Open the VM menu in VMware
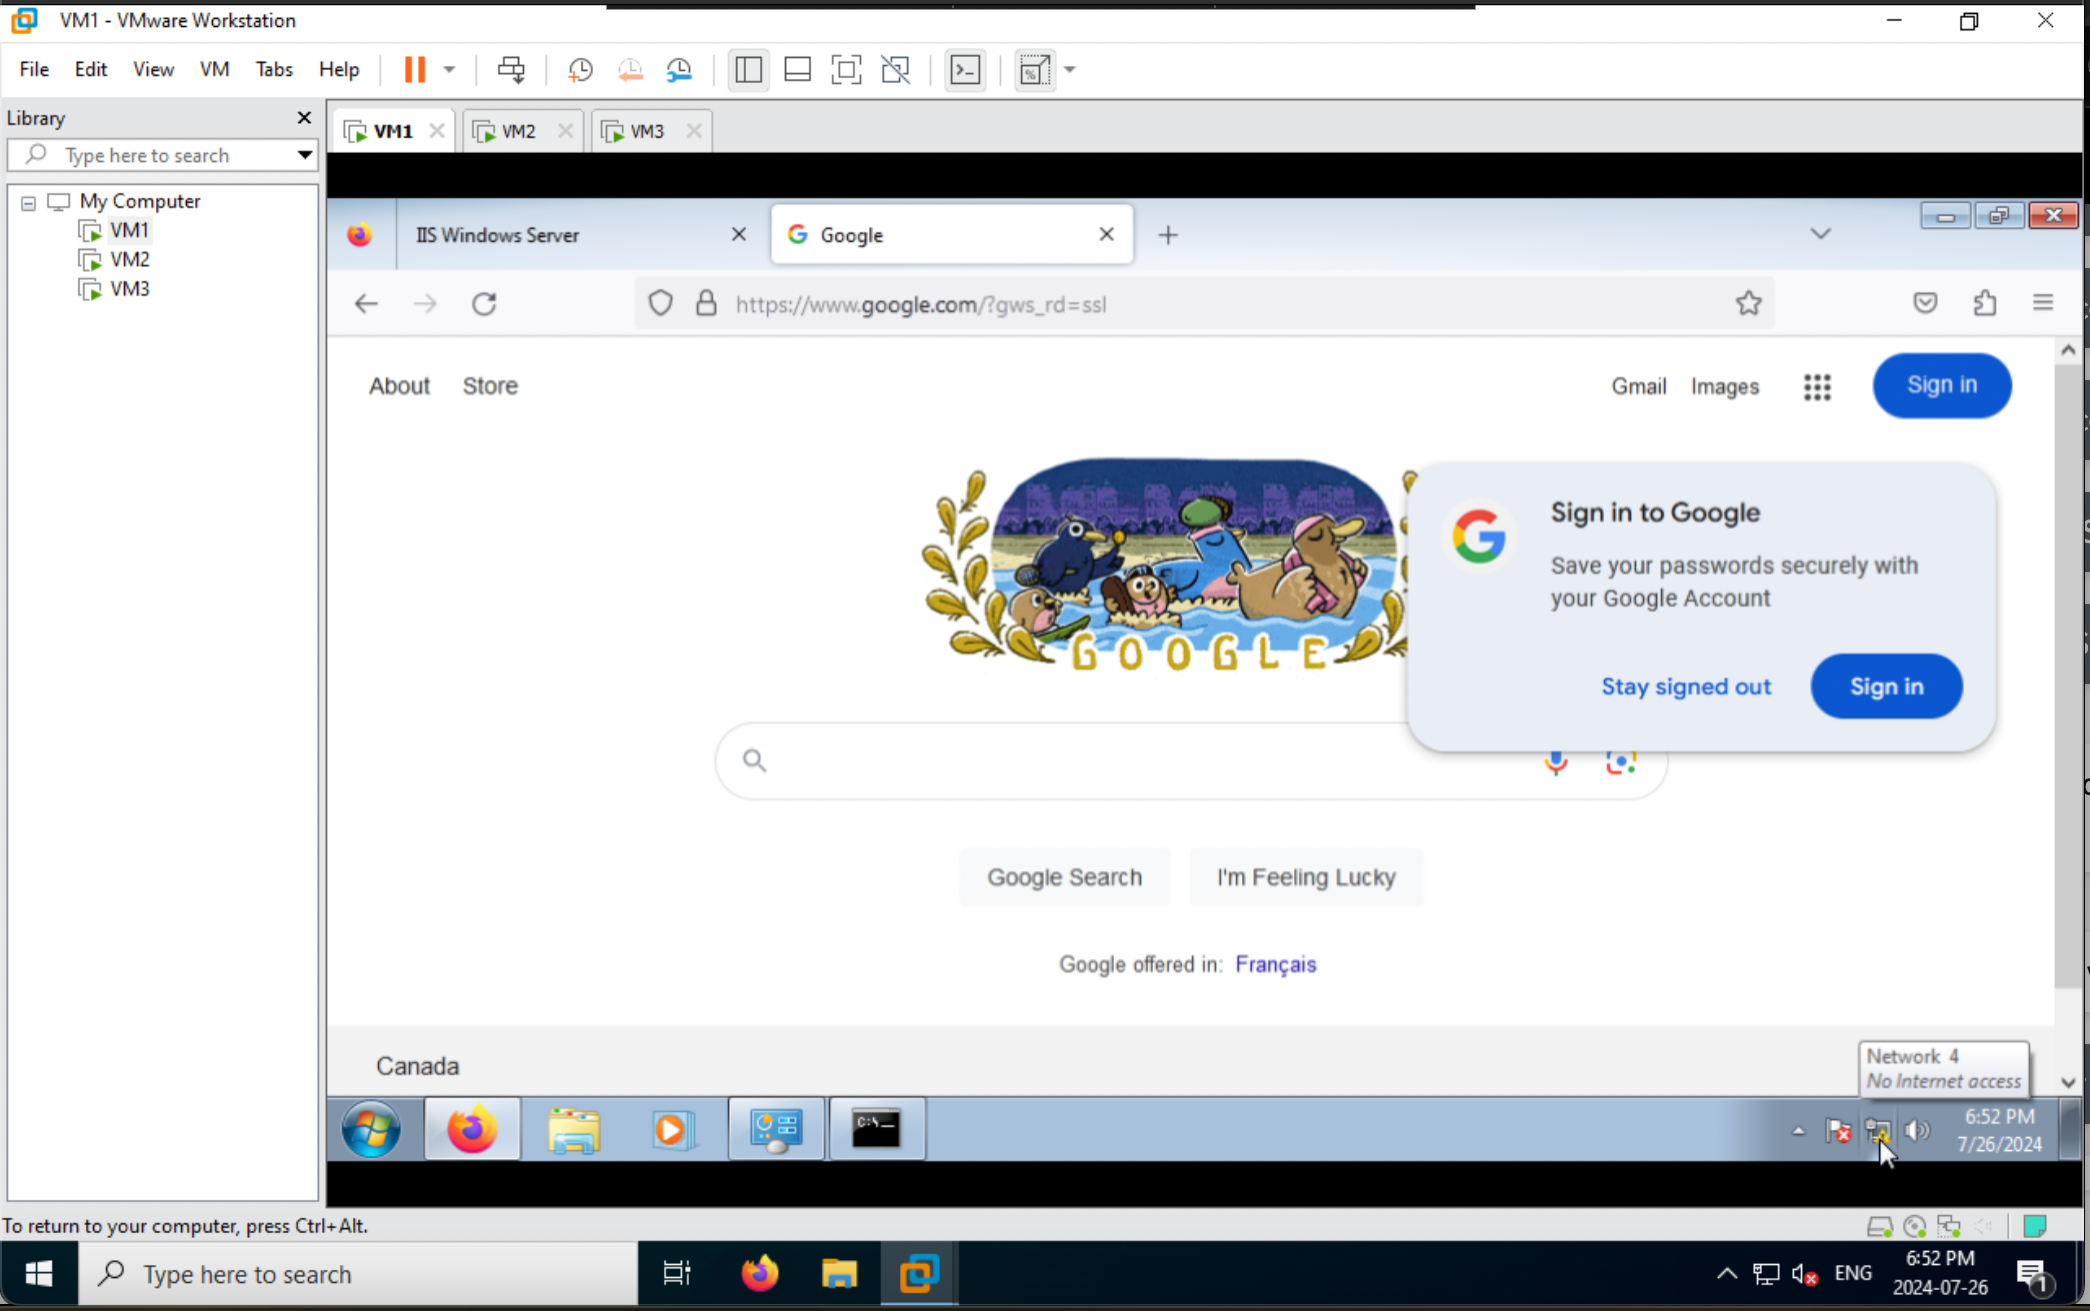The height and width of the screenshot is (1311, 2090). 214,69
